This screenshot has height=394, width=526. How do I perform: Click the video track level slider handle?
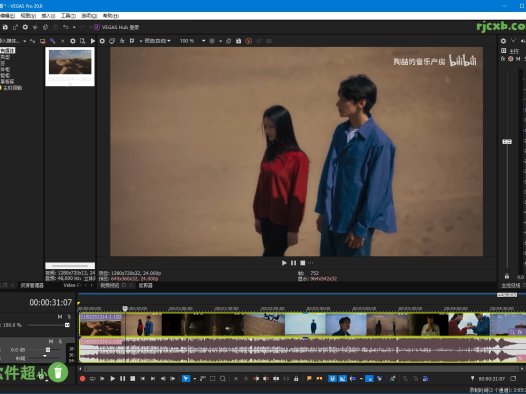[x=67, y=325]
